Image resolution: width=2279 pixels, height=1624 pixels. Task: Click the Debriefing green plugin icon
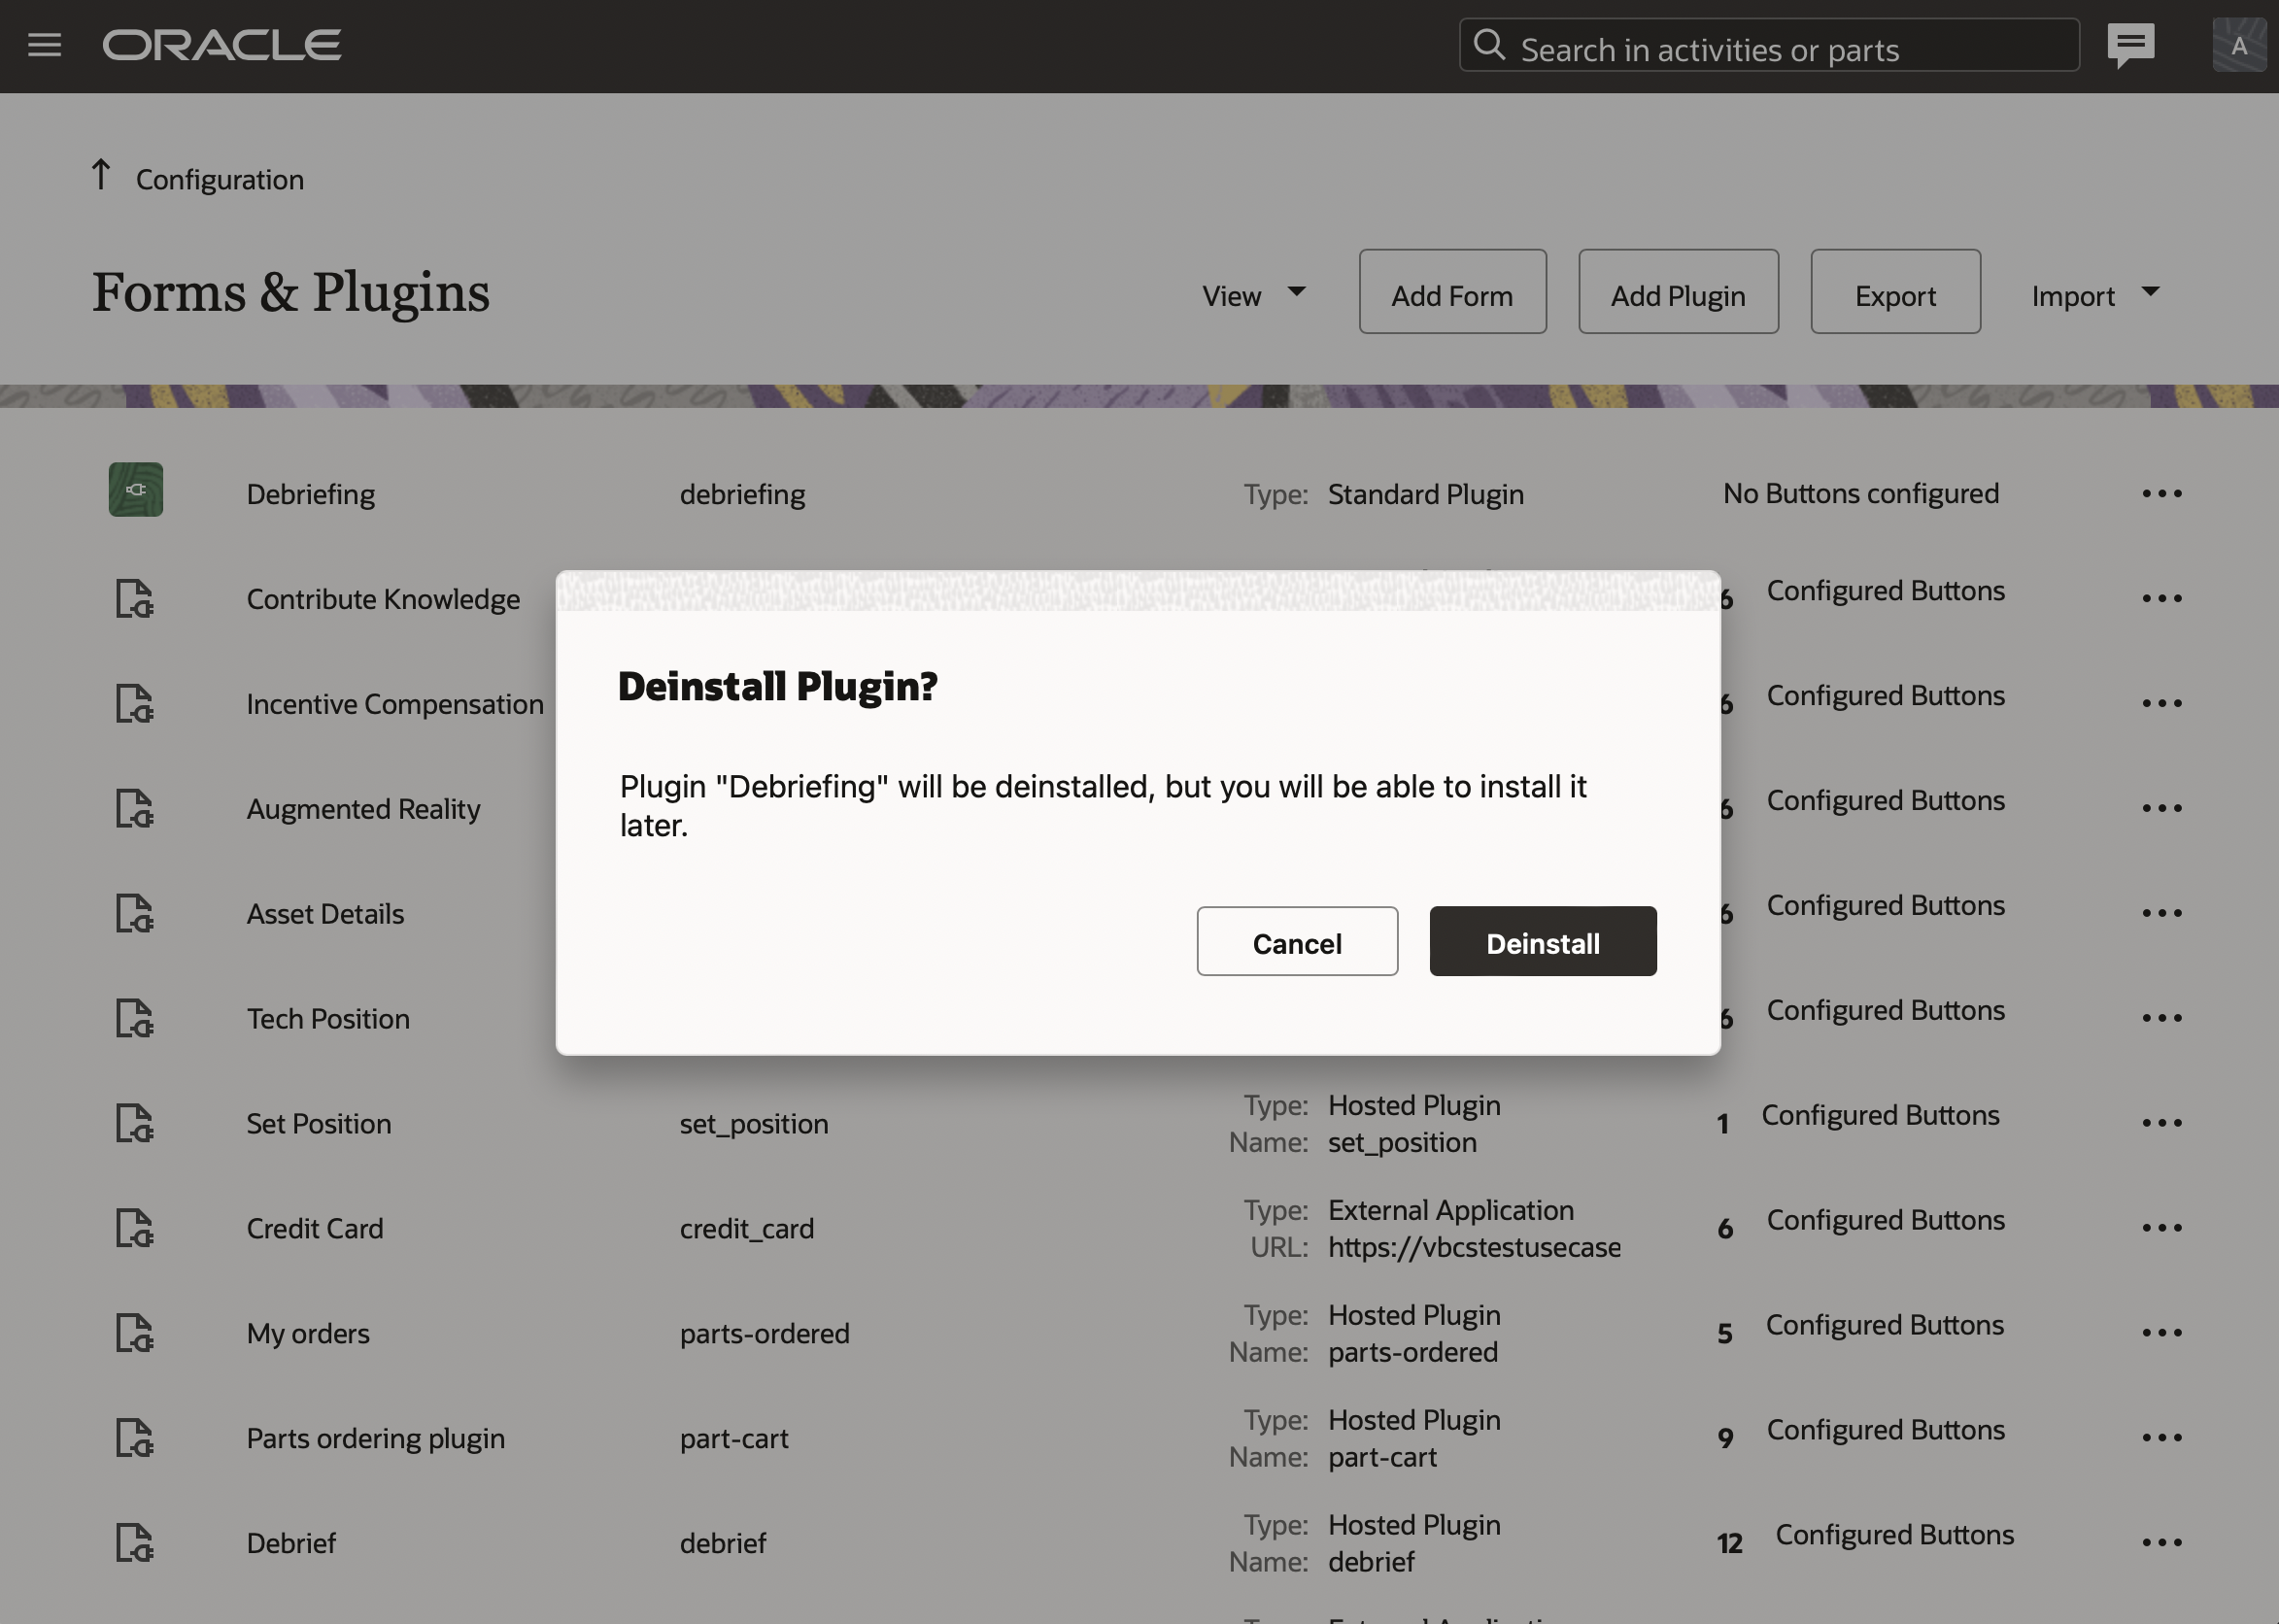(x=136, y=490)
